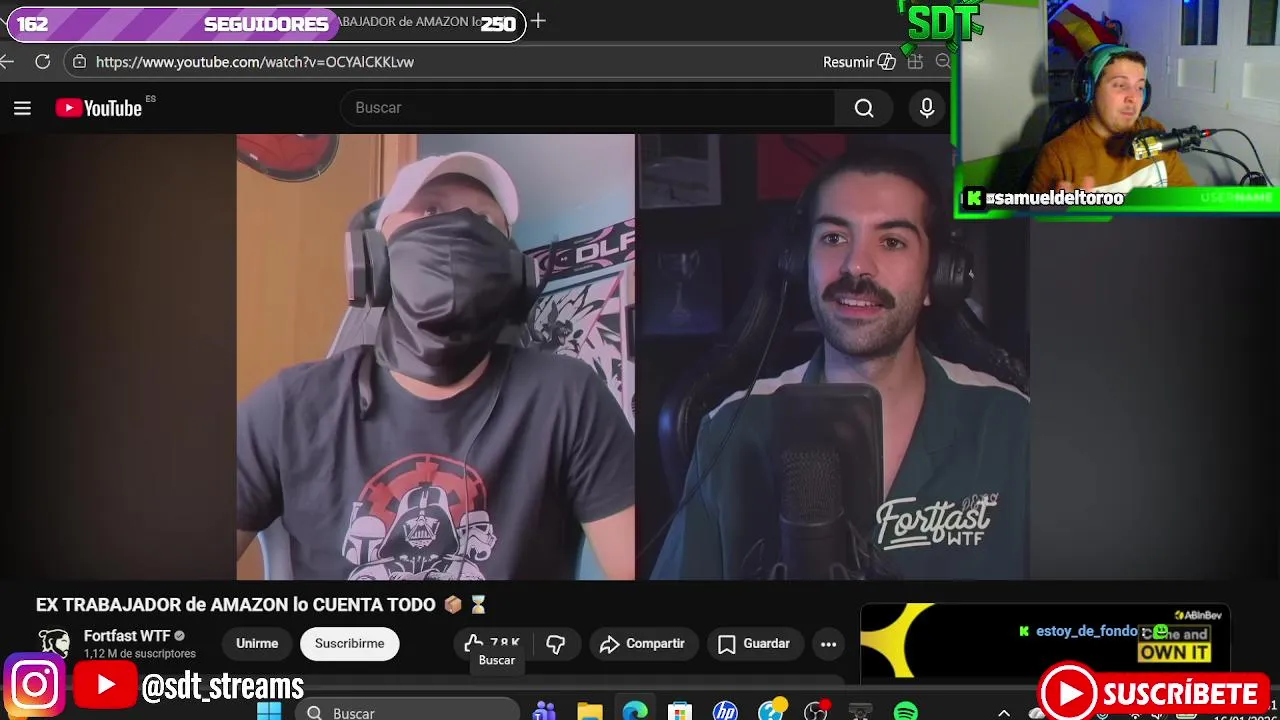The width and height of the screenshot is (1280, 720).
Task: Click the verified badge next to Fortfast WTF
Action: coord(180,636)
